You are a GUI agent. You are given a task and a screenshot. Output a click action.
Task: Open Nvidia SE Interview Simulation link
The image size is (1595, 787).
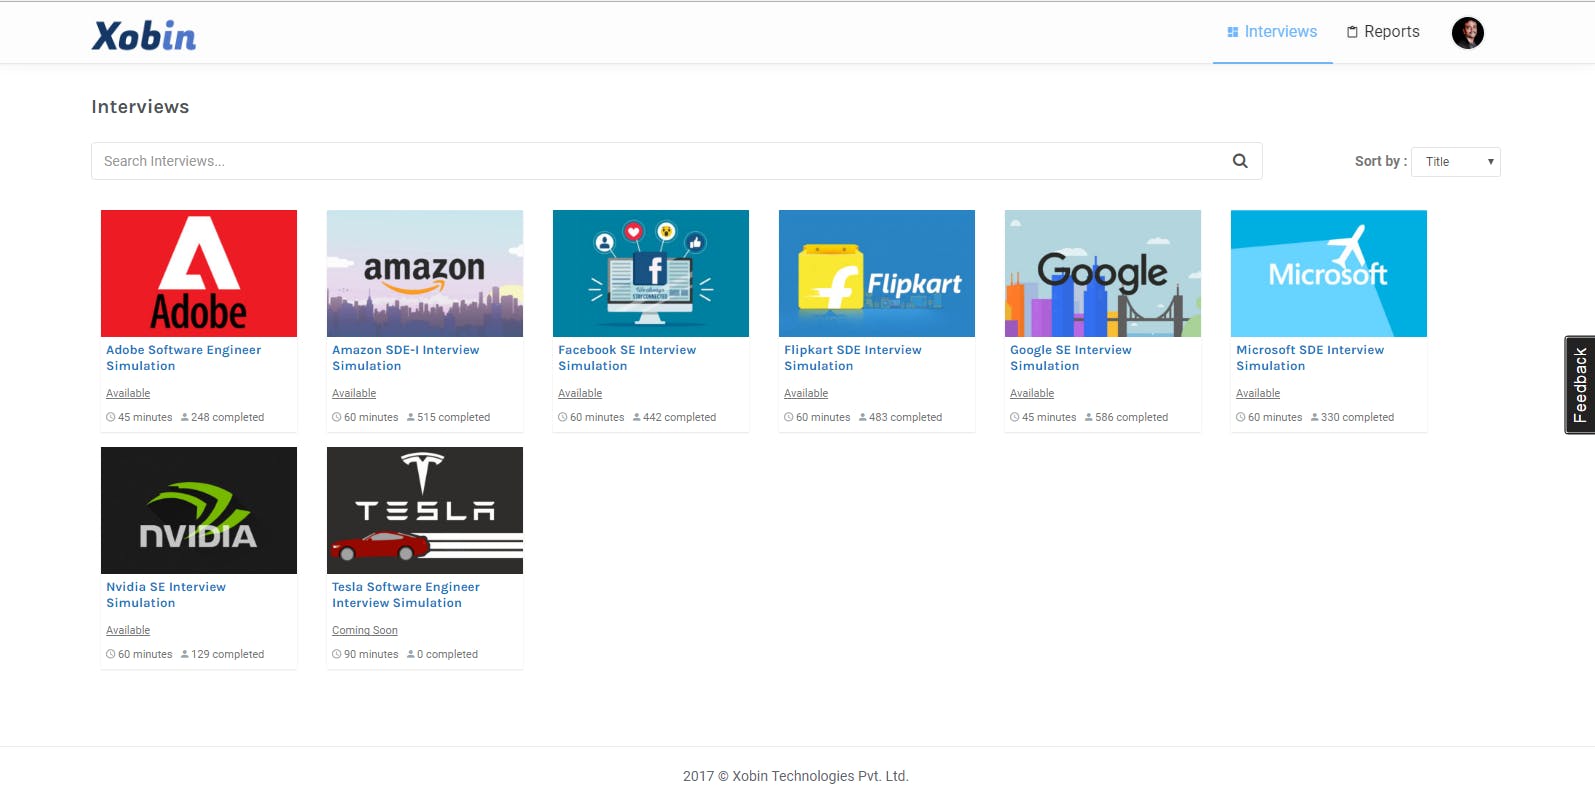coord(166,595)
